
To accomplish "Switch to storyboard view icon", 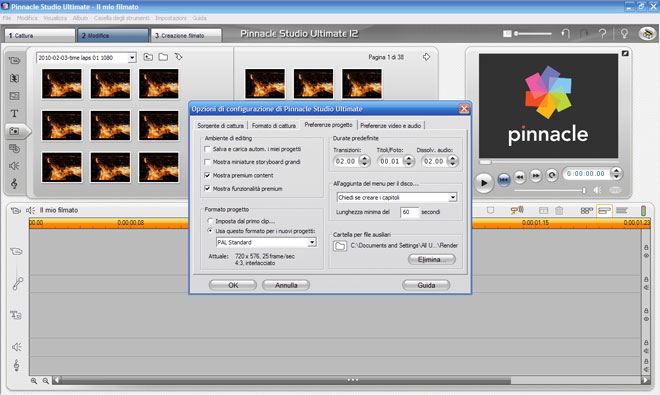I will [586, 210].
